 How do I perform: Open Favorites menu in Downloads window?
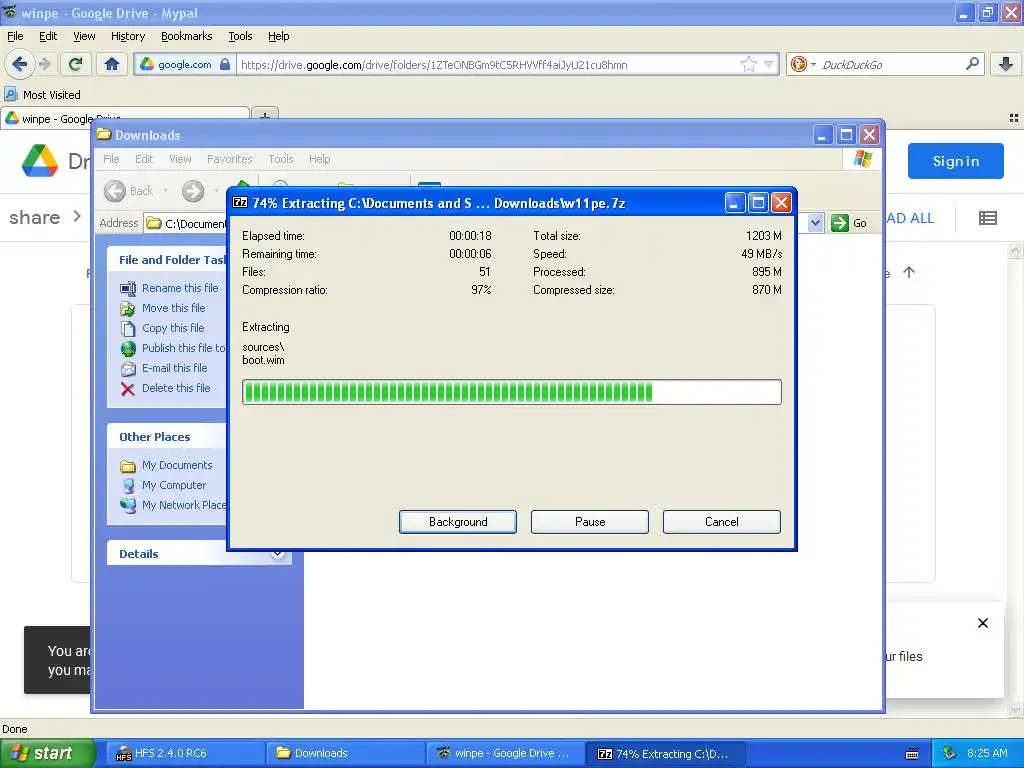[229, 159]
